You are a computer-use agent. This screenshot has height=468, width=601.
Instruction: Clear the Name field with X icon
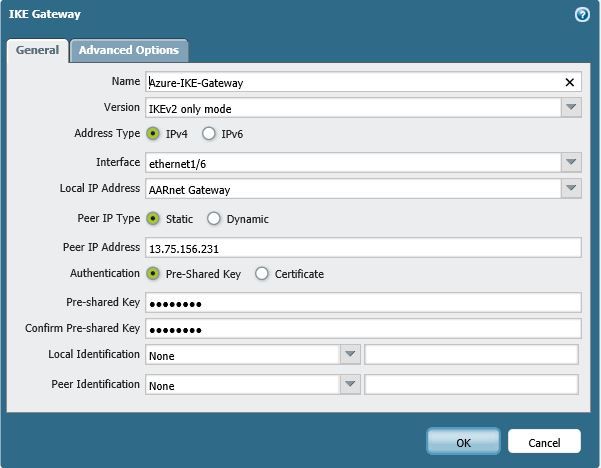[x=570, y=83]
